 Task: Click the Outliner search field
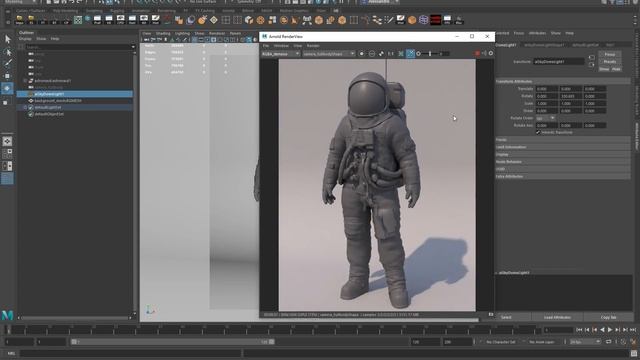click(x=78, y=47)
